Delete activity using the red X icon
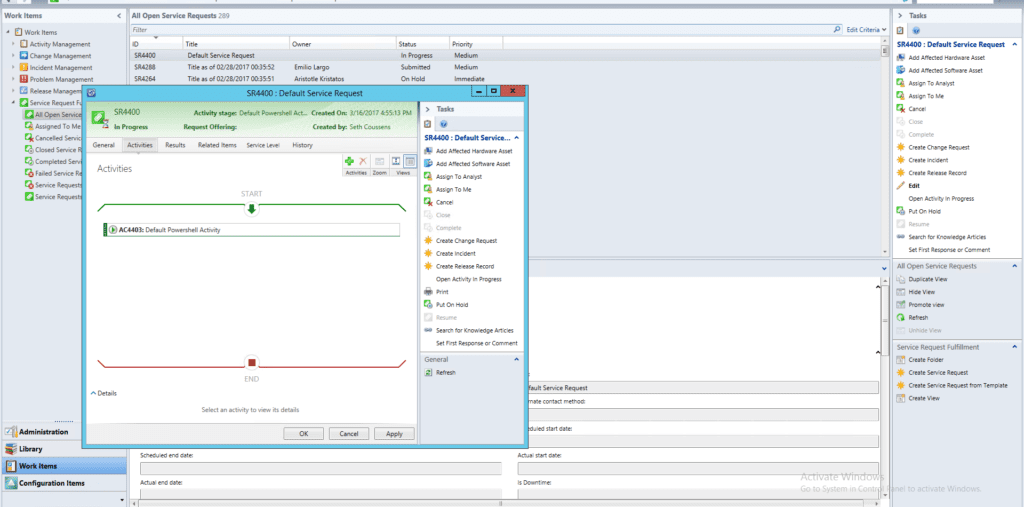 click(363, 161)
